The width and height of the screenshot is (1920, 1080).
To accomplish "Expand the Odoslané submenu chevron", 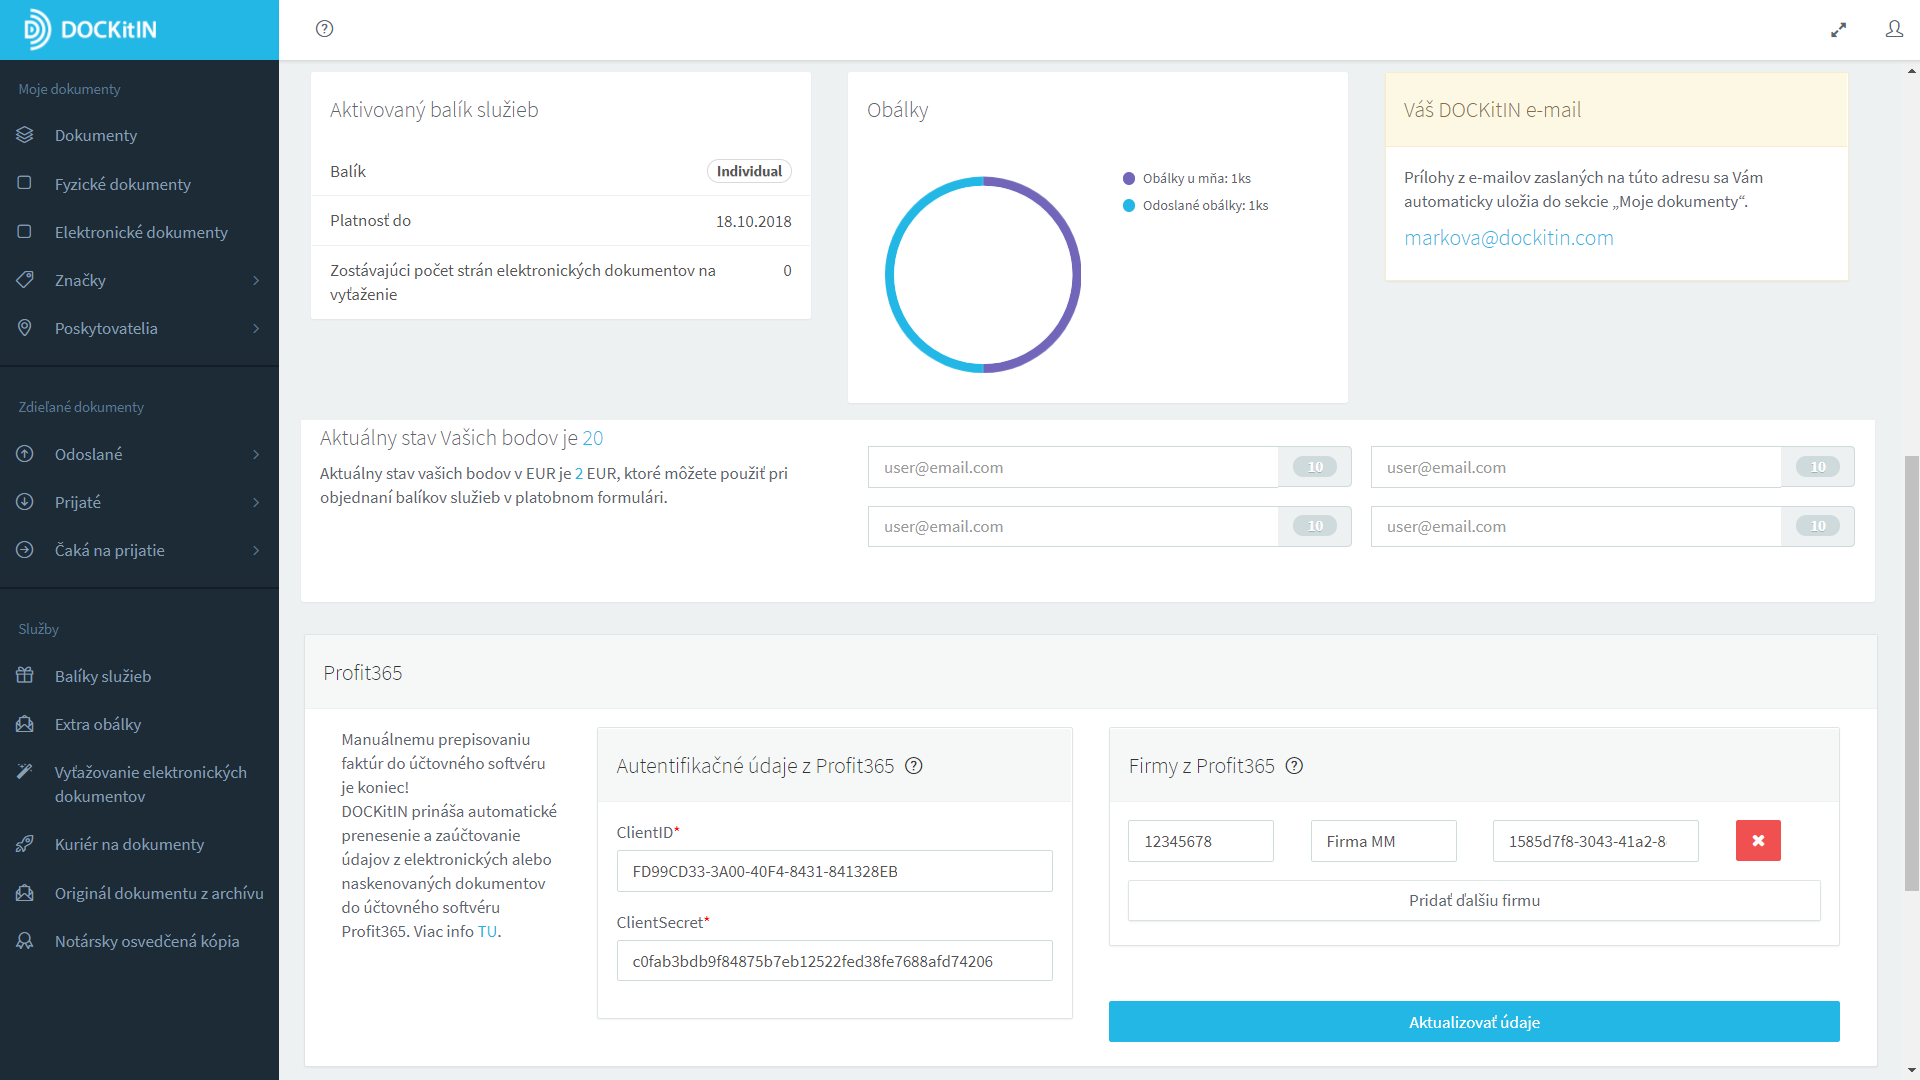I will pyautogui.click(x=256, y=455).
